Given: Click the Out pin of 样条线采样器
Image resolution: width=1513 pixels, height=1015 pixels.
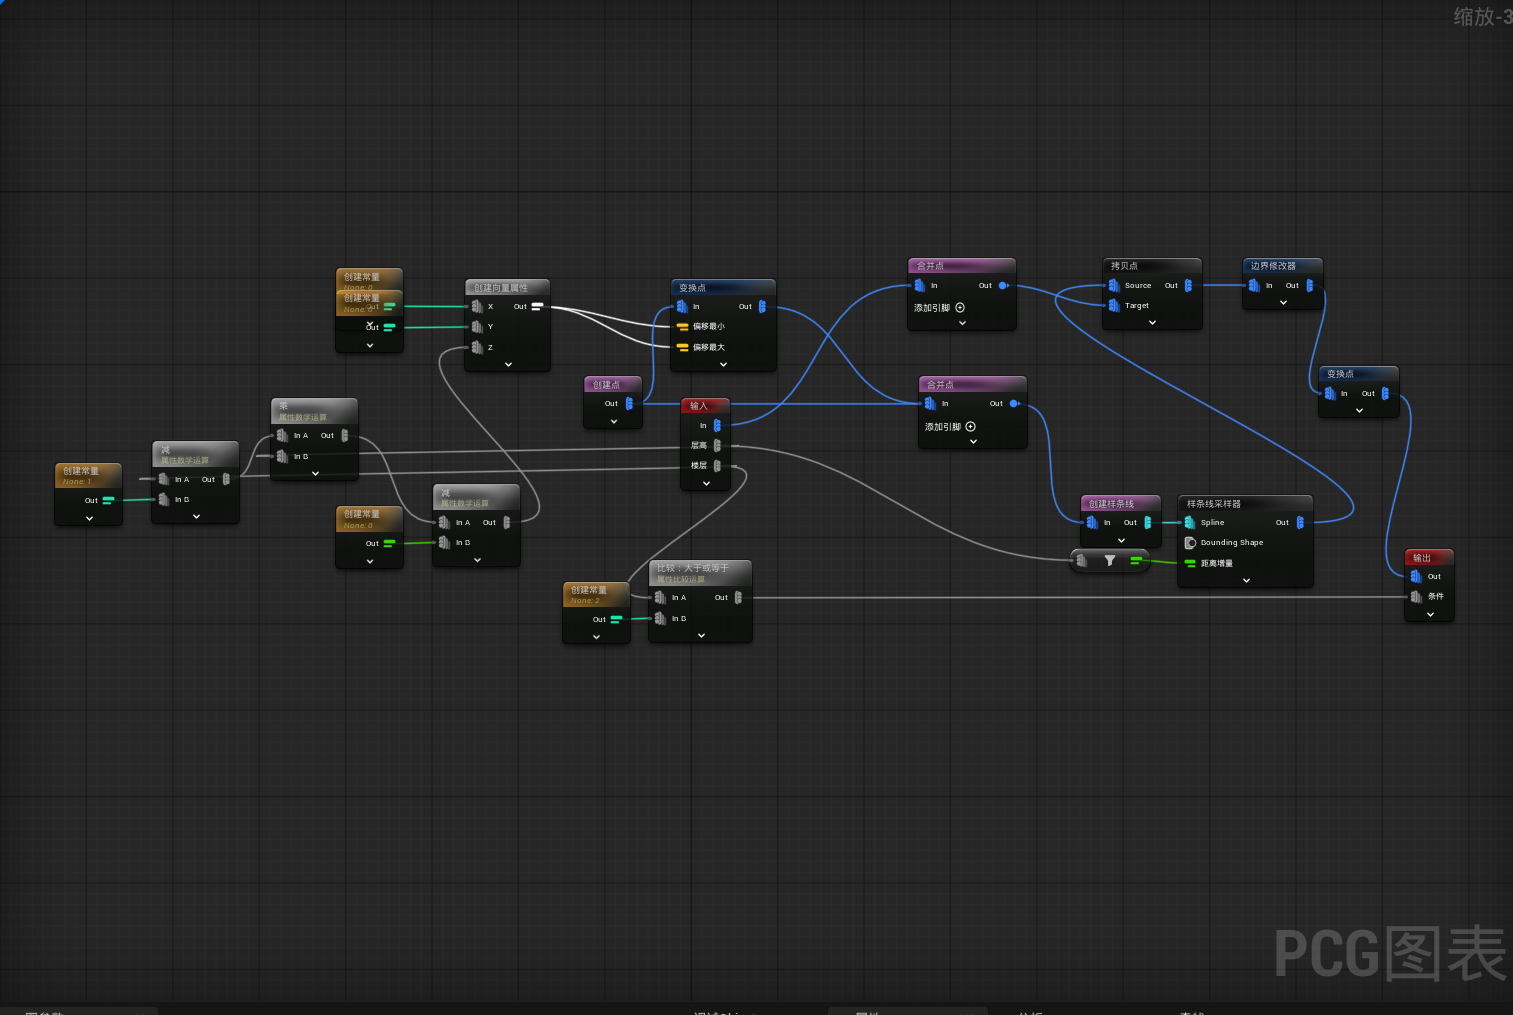Looking at the screenshot, I should (1300, 523).
